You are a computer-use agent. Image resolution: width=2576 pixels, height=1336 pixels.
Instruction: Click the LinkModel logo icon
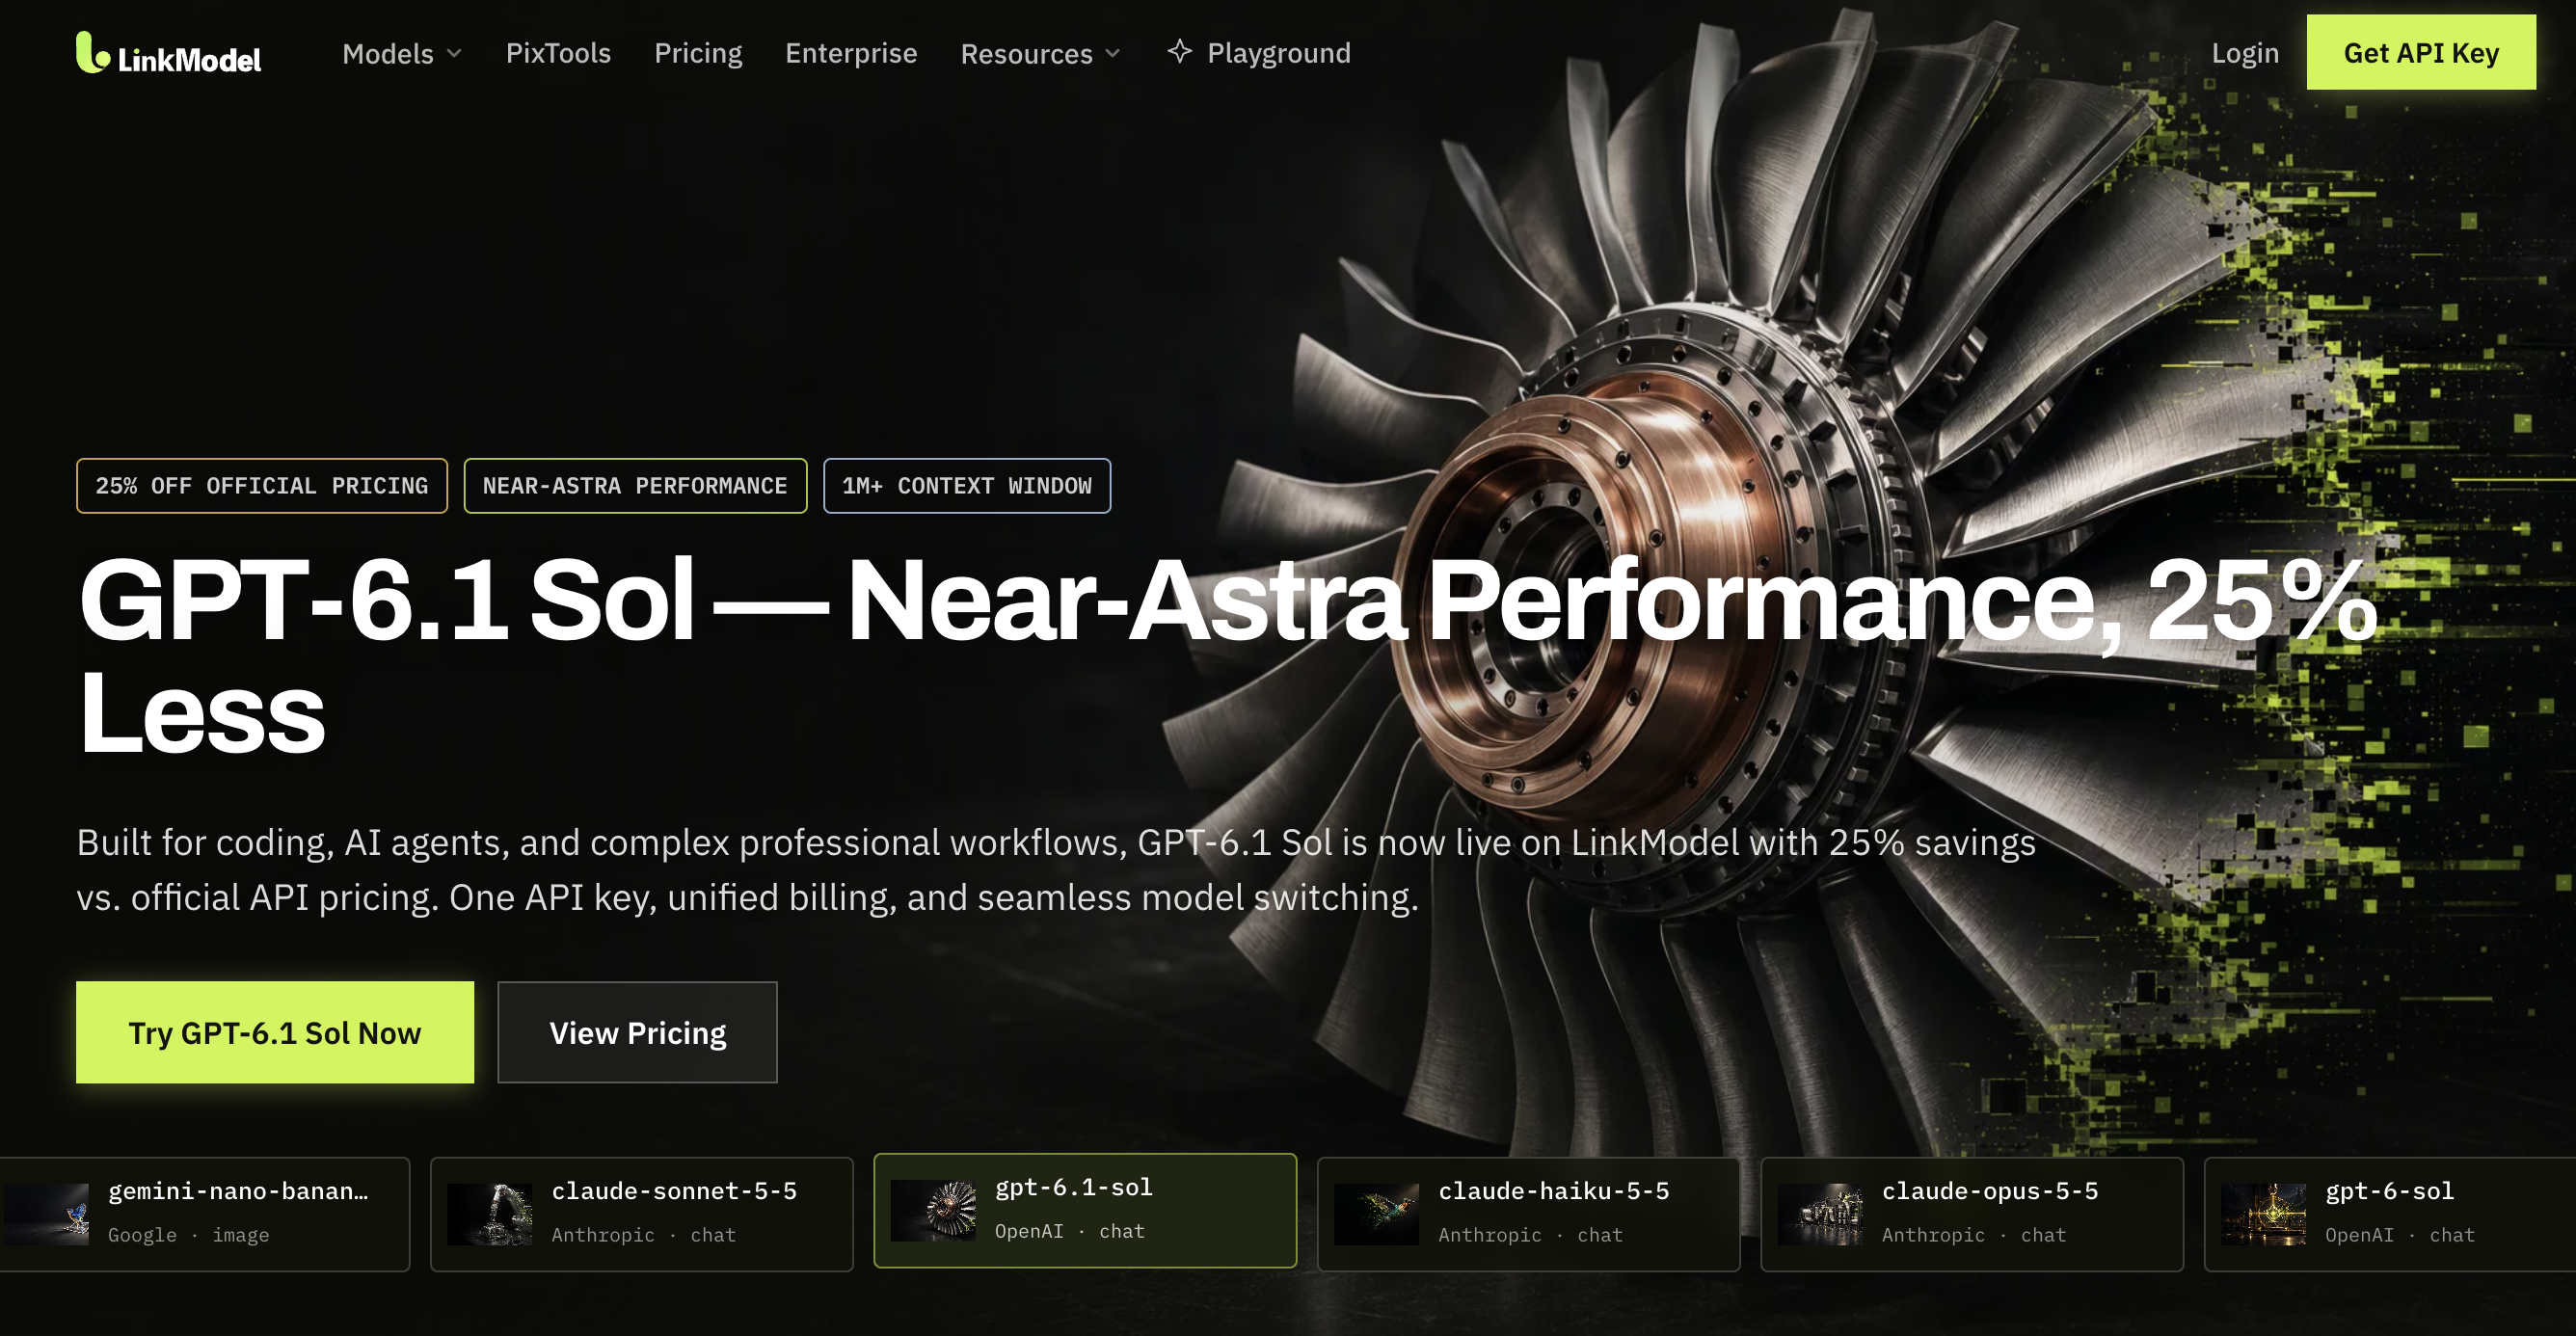tap(92, 53)
